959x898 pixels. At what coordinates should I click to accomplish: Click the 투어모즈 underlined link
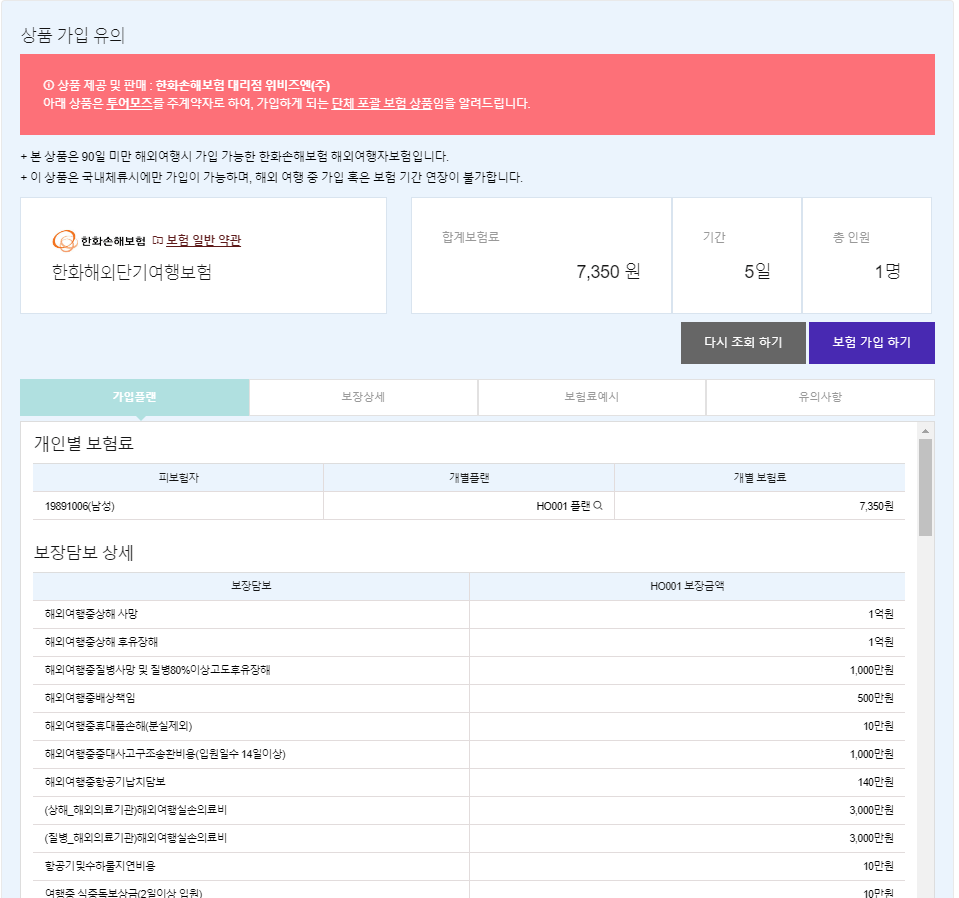[x=129, y=103]
